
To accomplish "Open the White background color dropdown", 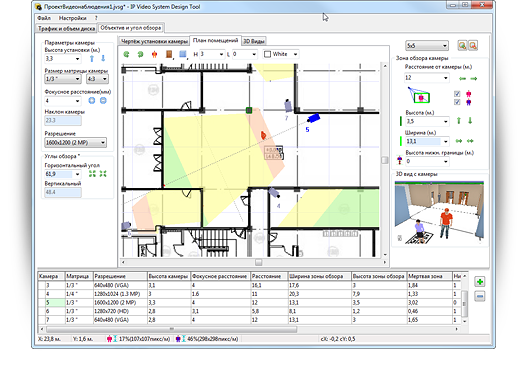I will [x=281, y=54].
